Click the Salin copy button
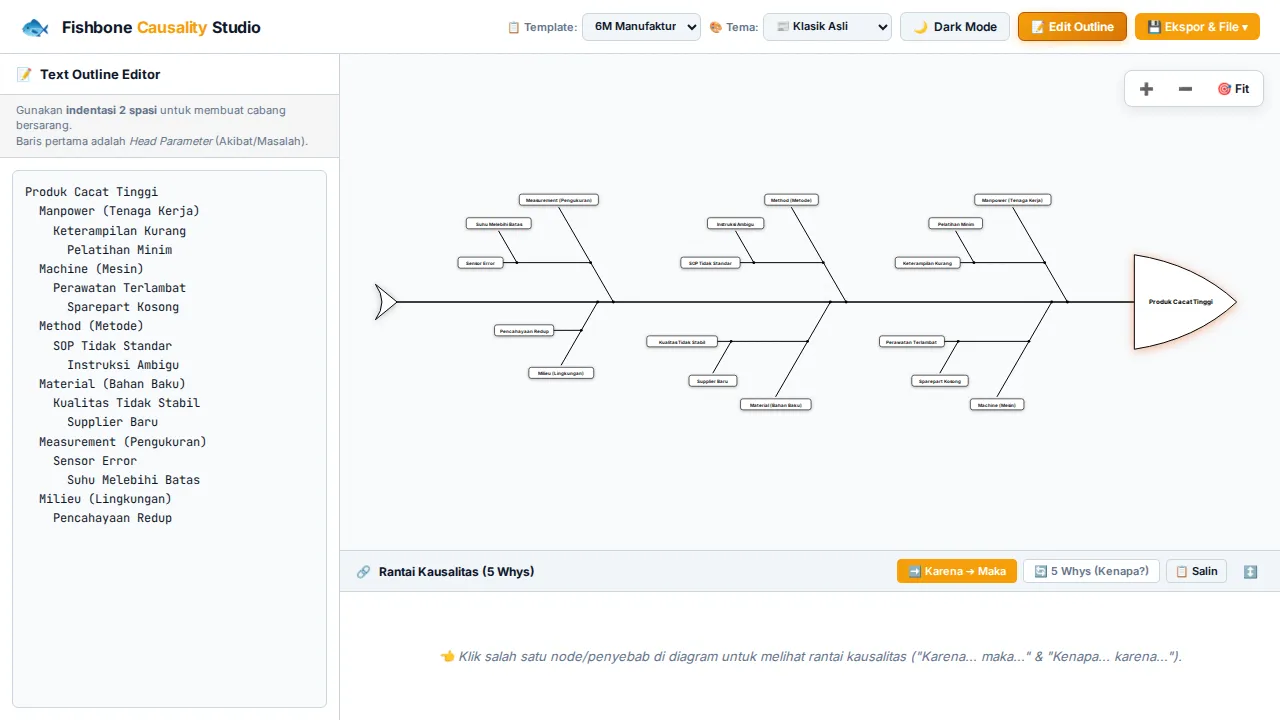 [1196, 571]
